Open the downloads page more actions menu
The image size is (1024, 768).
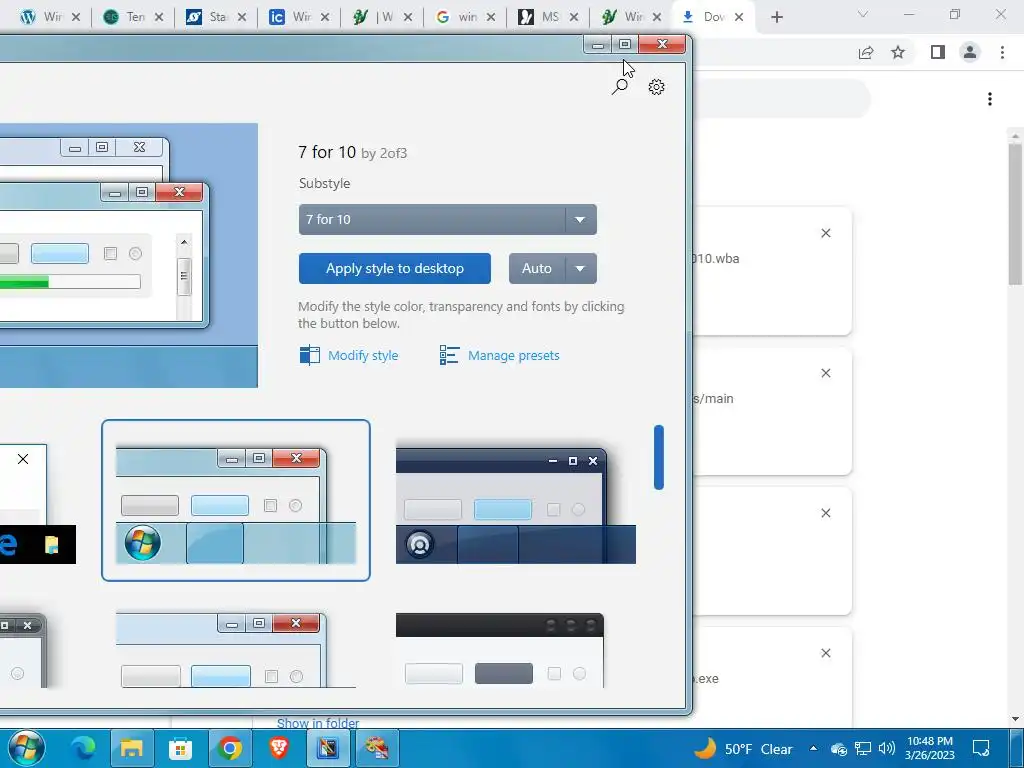coord(990,99)
